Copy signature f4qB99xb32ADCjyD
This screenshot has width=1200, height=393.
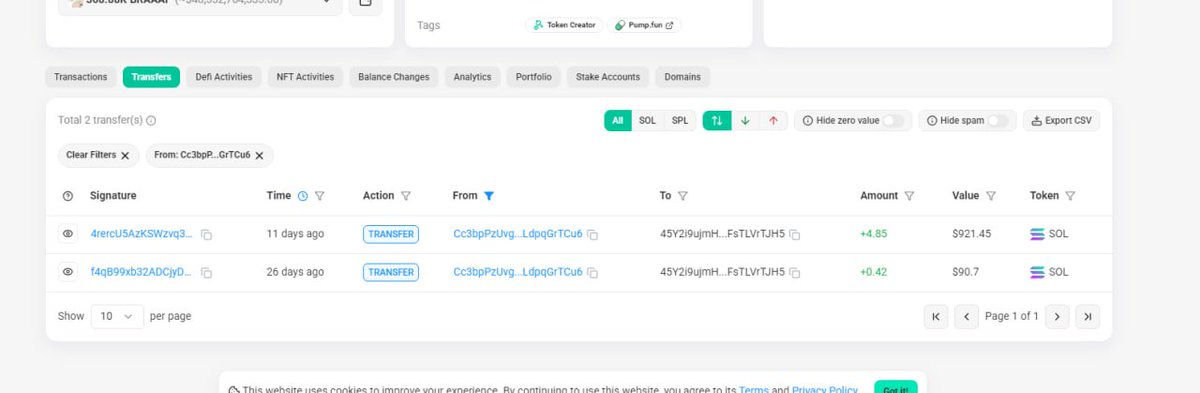[207, 273]
